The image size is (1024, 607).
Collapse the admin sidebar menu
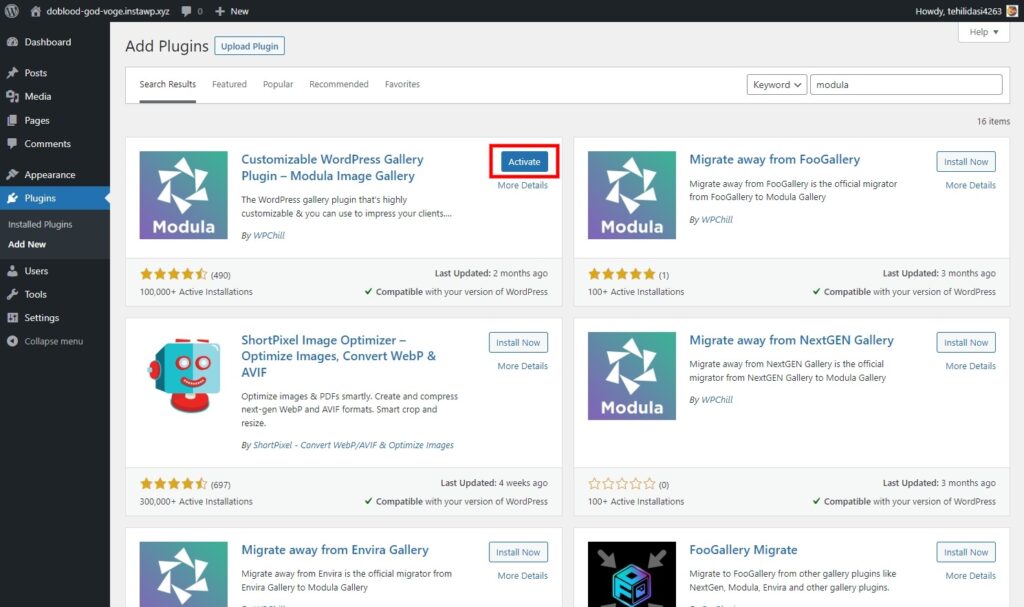pos(45,342)
